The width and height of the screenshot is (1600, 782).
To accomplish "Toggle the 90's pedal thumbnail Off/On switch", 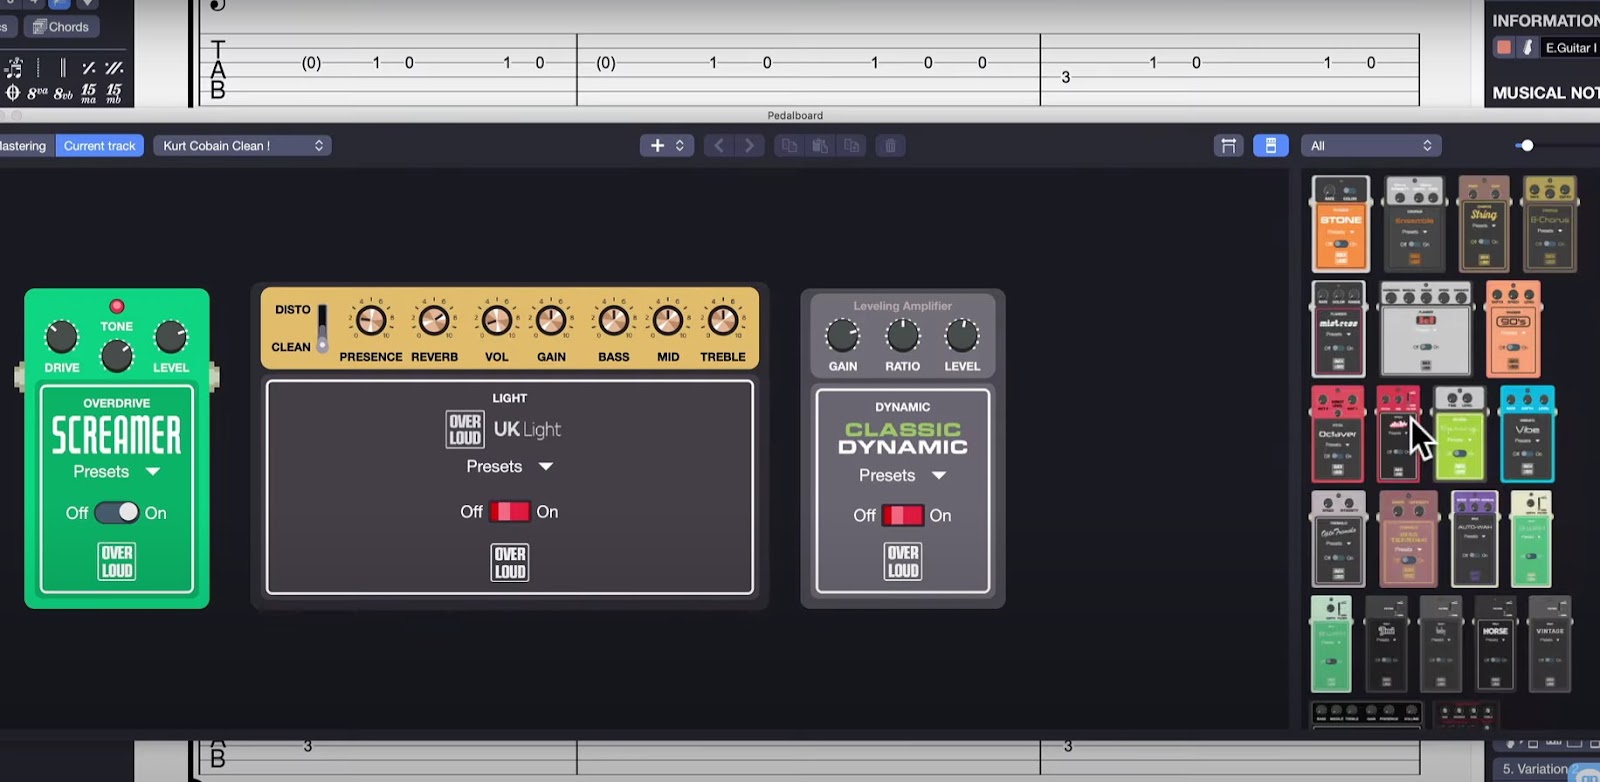I will (x=1513, y=347).
